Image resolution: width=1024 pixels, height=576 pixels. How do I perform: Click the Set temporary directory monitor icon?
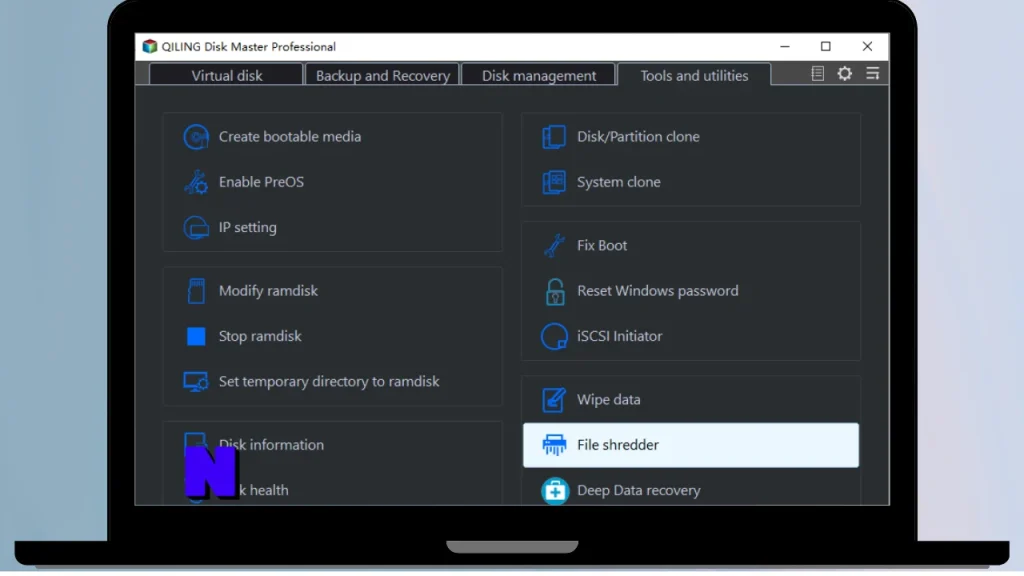click(196, 382)
